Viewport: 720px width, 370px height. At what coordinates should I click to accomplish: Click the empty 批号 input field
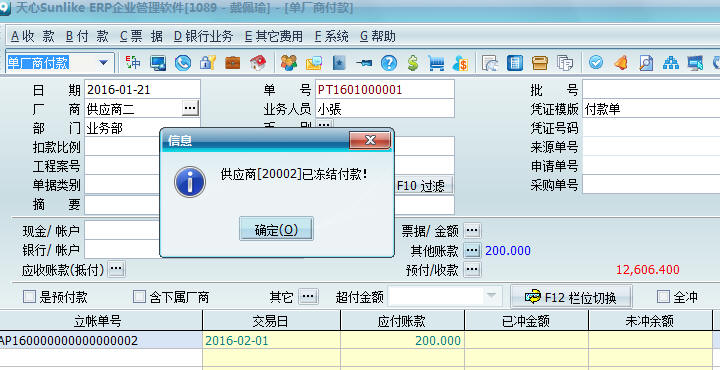click(x=651, y=90)
